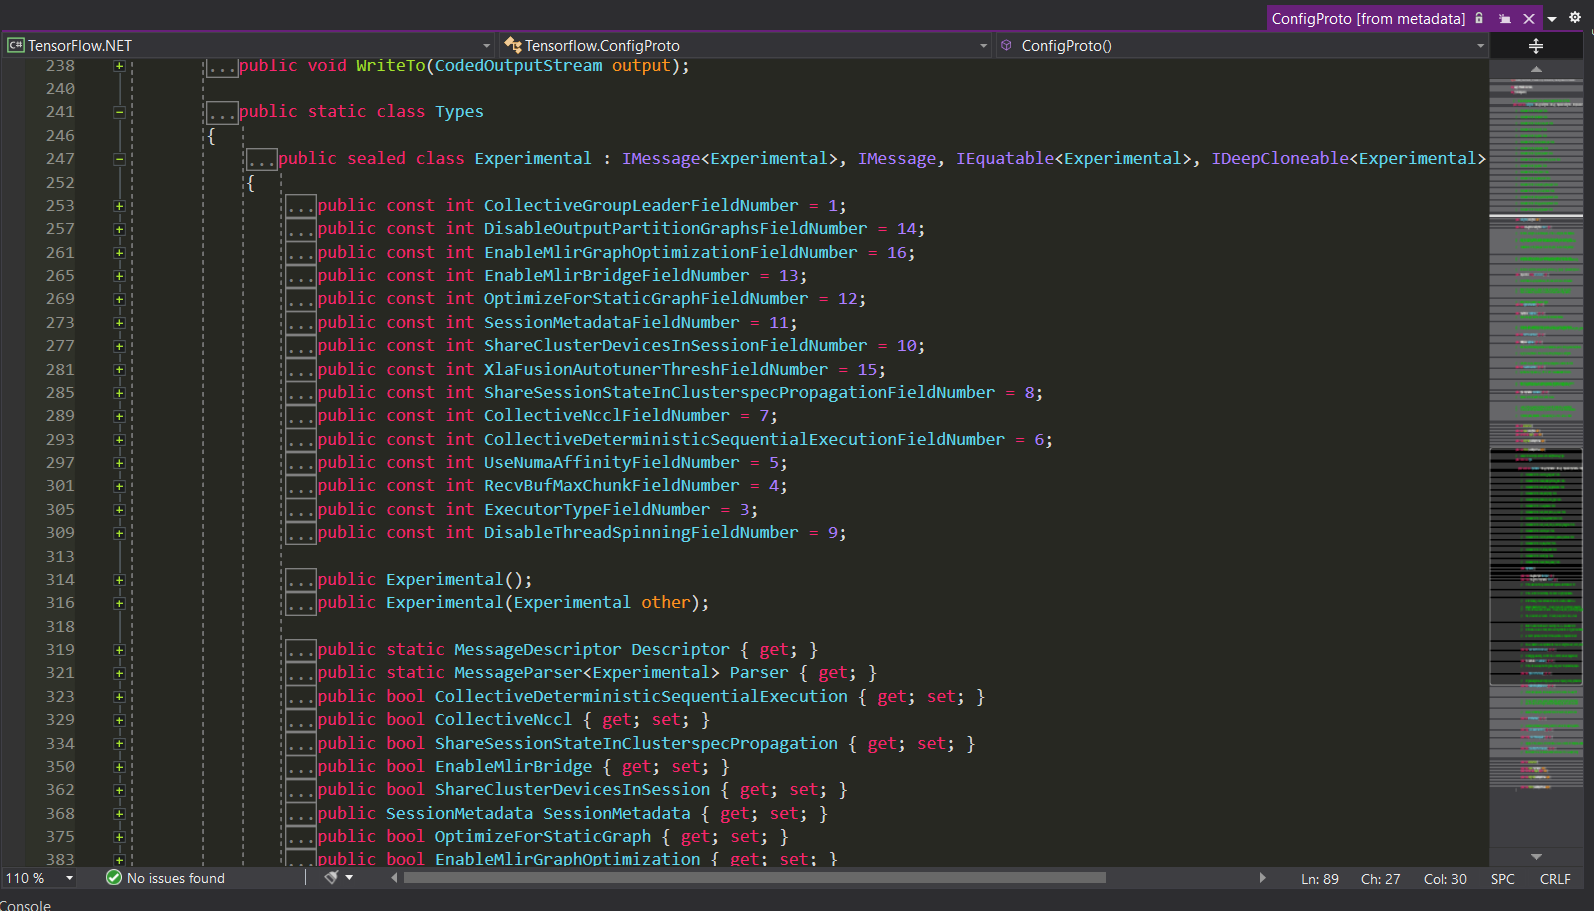Image resolution: width=1594 pixels, height=911 pixels.
Task: Click the horizontal scrollbar left arrow
Action: [x=394, y=878]
